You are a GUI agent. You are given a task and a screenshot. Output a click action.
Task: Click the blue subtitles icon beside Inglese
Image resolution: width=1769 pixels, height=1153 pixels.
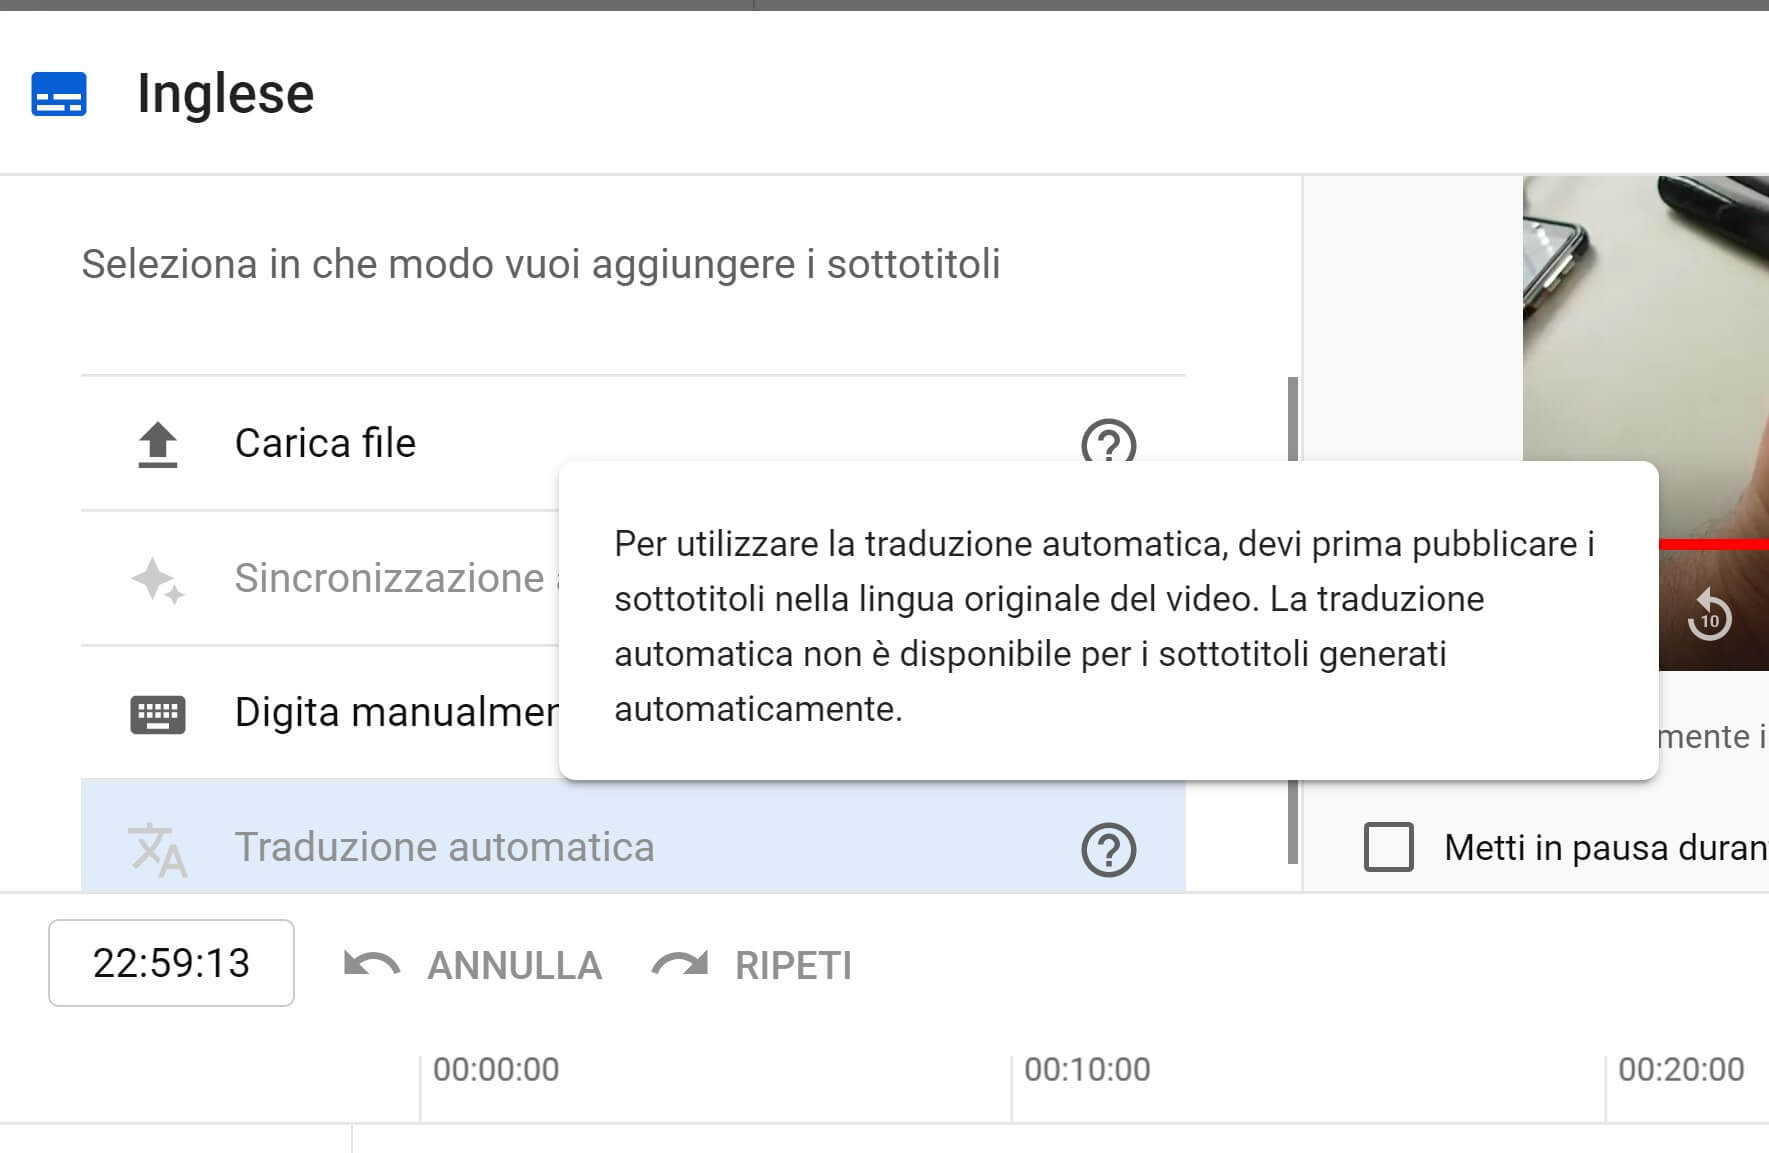coord(59,95)
